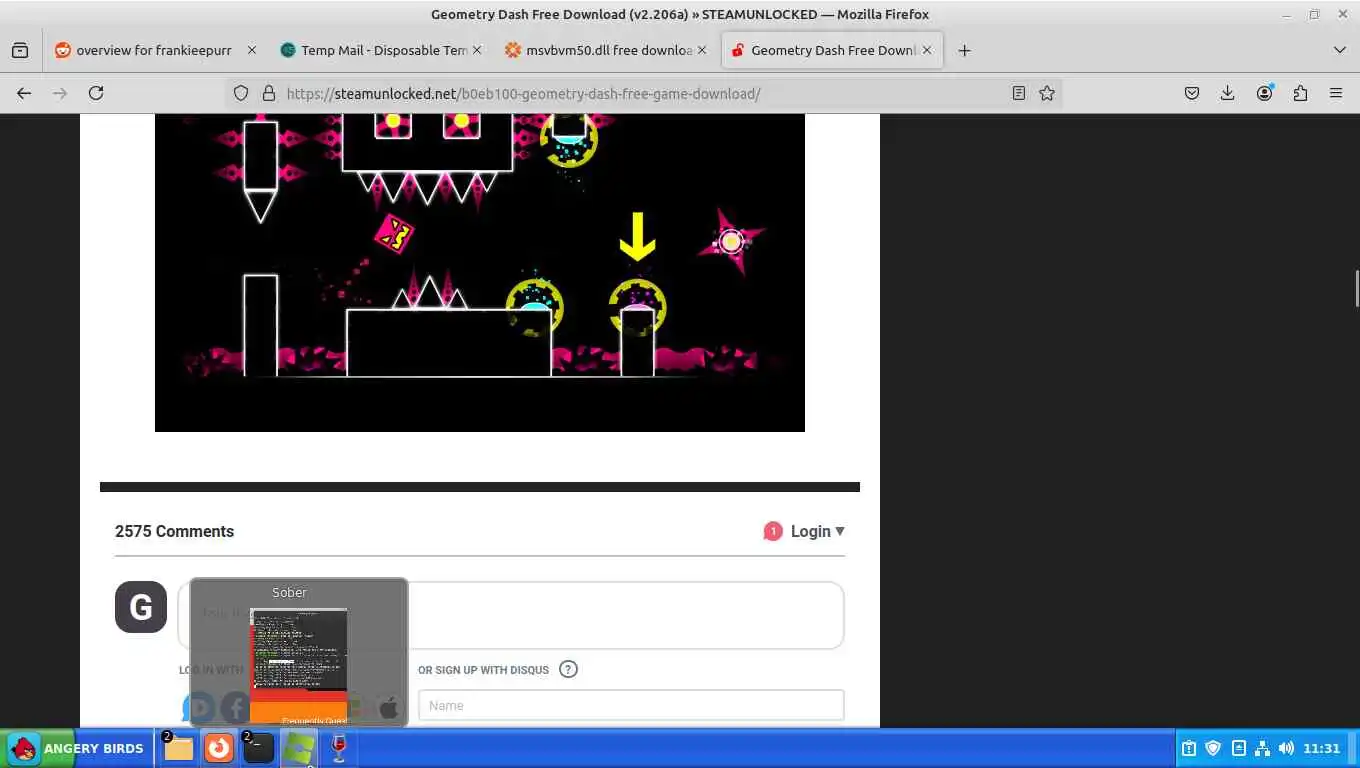The image size is (1360, 768).
Task: Open the clipboard alert tray icon
Action: (1189, 748)
